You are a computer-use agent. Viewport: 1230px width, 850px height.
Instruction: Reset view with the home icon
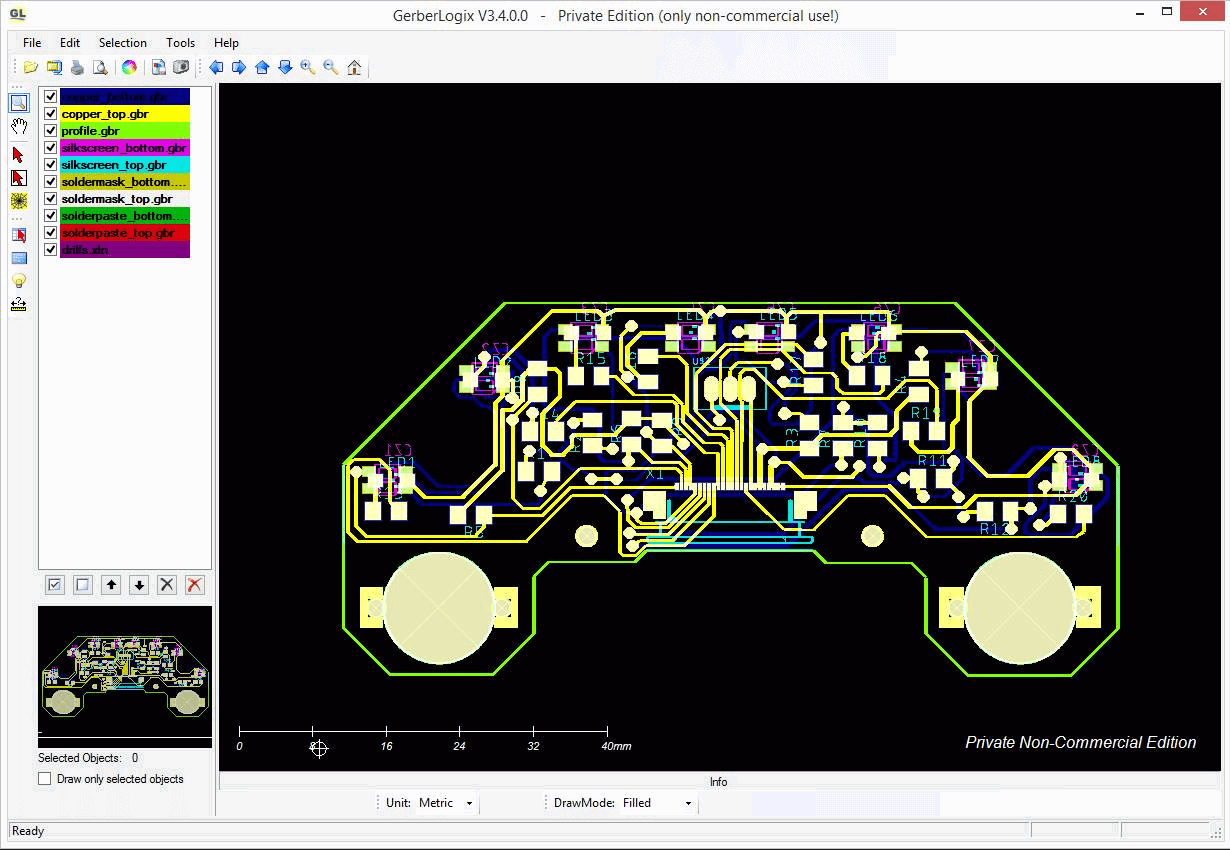(354, 68)
